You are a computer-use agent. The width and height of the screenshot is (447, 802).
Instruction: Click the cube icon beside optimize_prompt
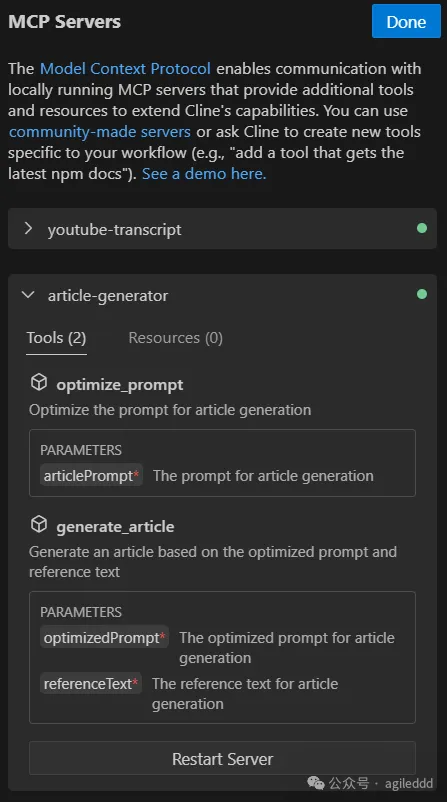pos(39,382)
